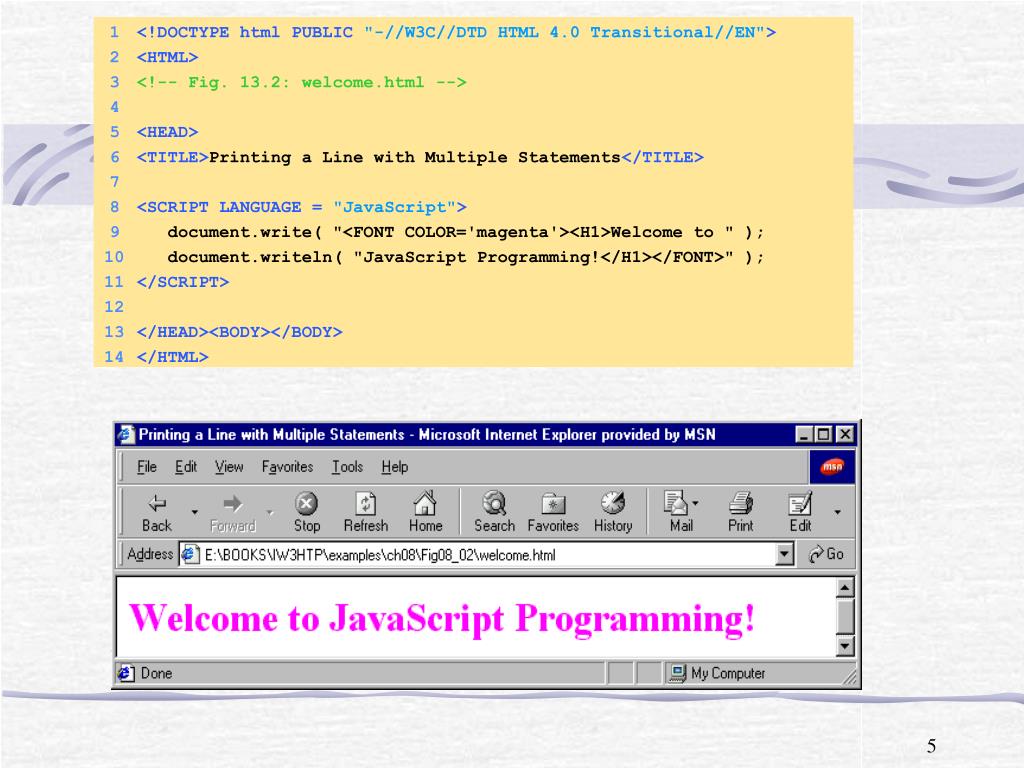Click the 'My Computer' status text
The image size is (1024, 768).
(x=728, y=673)
